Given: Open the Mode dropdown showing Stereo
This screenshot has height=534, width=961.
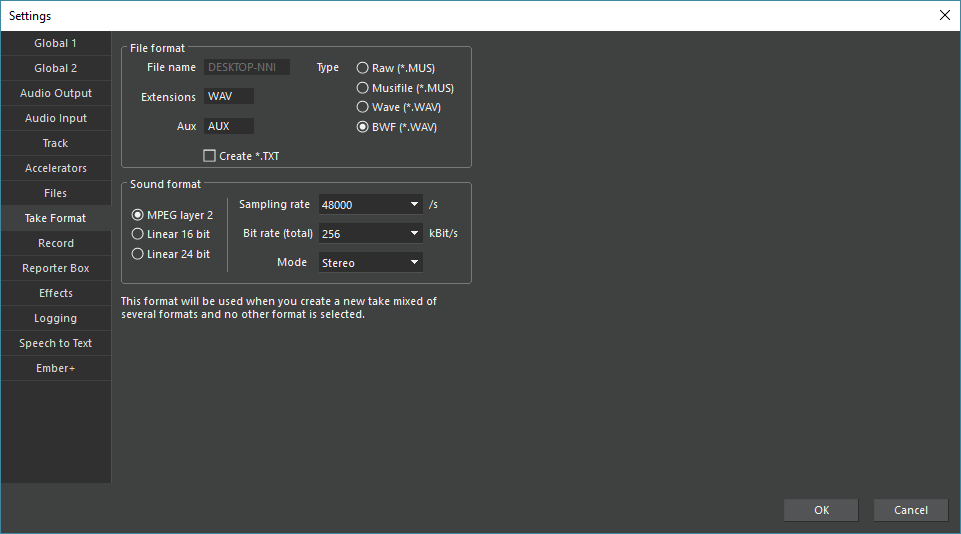Looking at the screenshot, I should pos(370,263).
